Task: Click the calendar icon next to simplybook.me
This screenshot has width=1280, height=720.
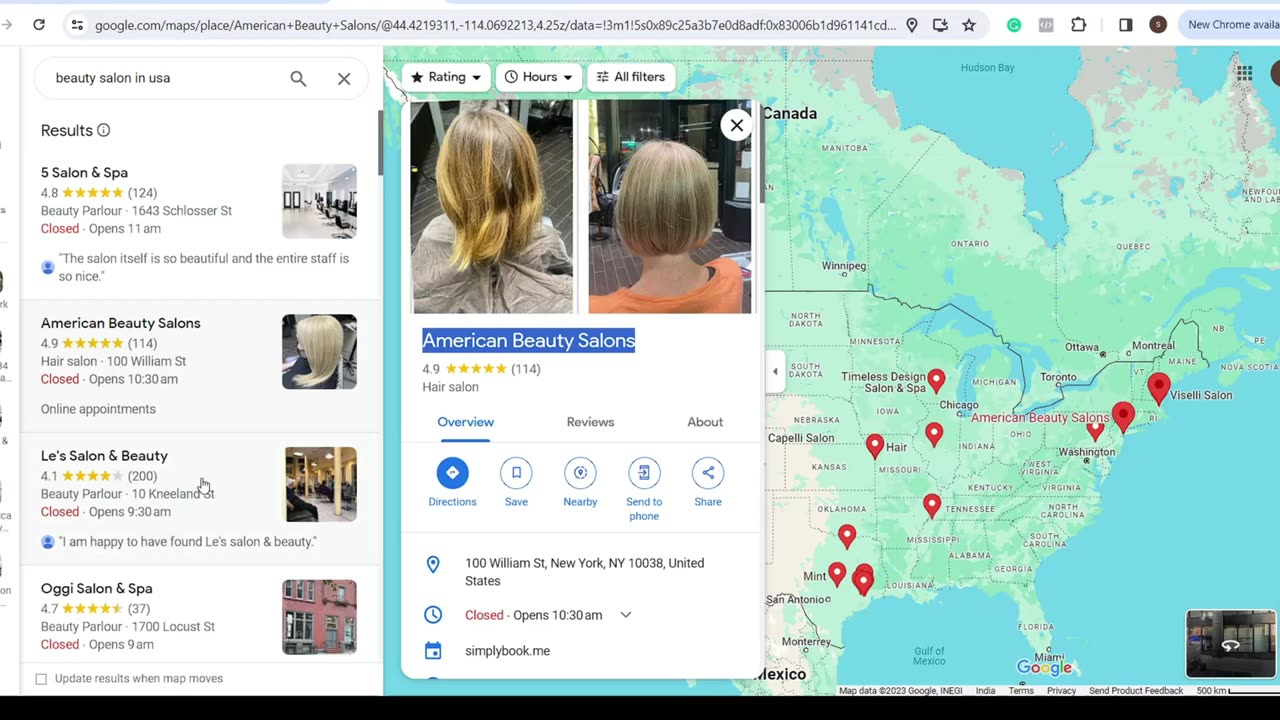Action: point(433,651)
